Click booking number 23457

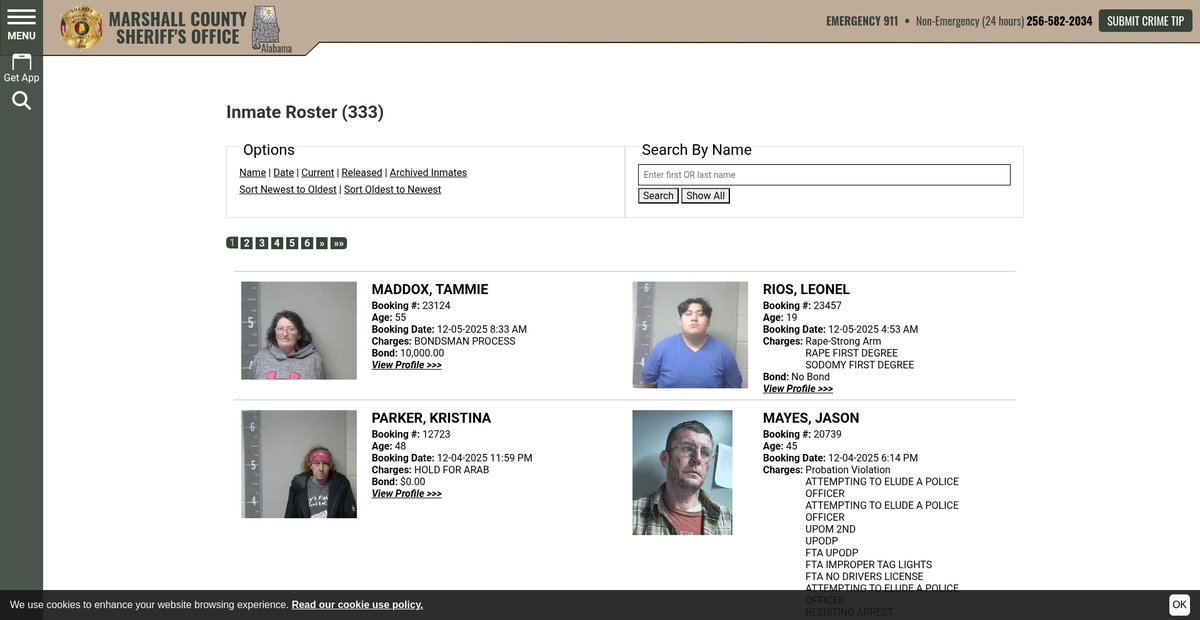click(828, 306)
